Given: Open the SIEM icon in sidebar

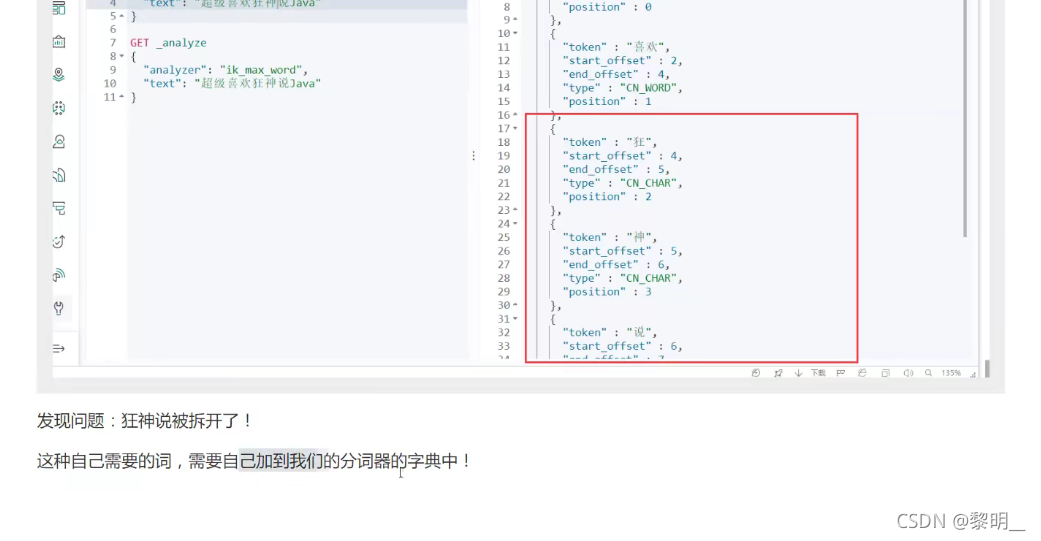Looking at the screenshot, I should pyautogui.click(x=59, y=275).
